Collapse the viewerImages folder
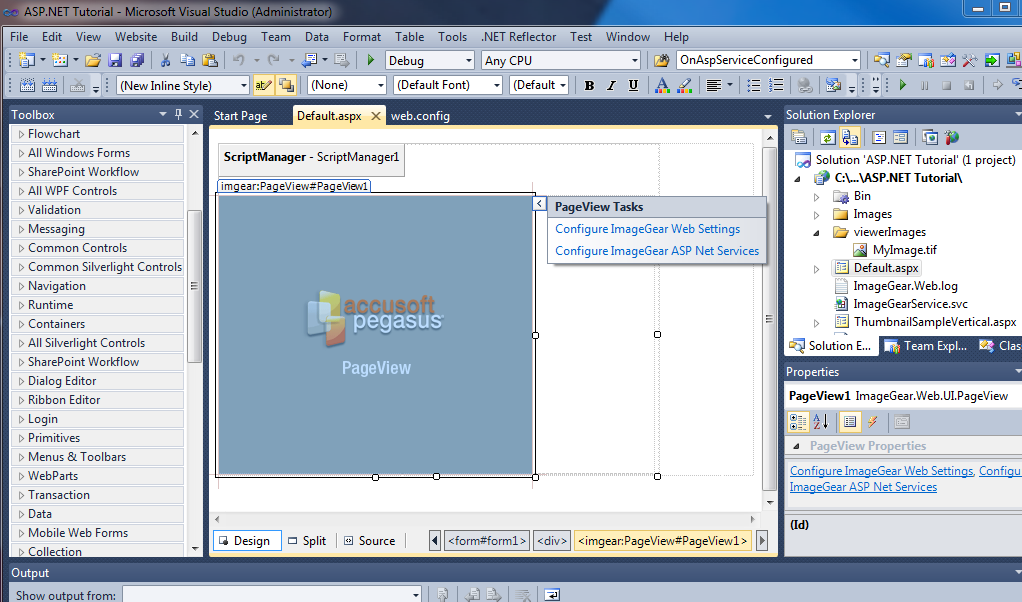The height and width of the screenshot is (602, 1022). pyautogui.click(x=817, y=233)
